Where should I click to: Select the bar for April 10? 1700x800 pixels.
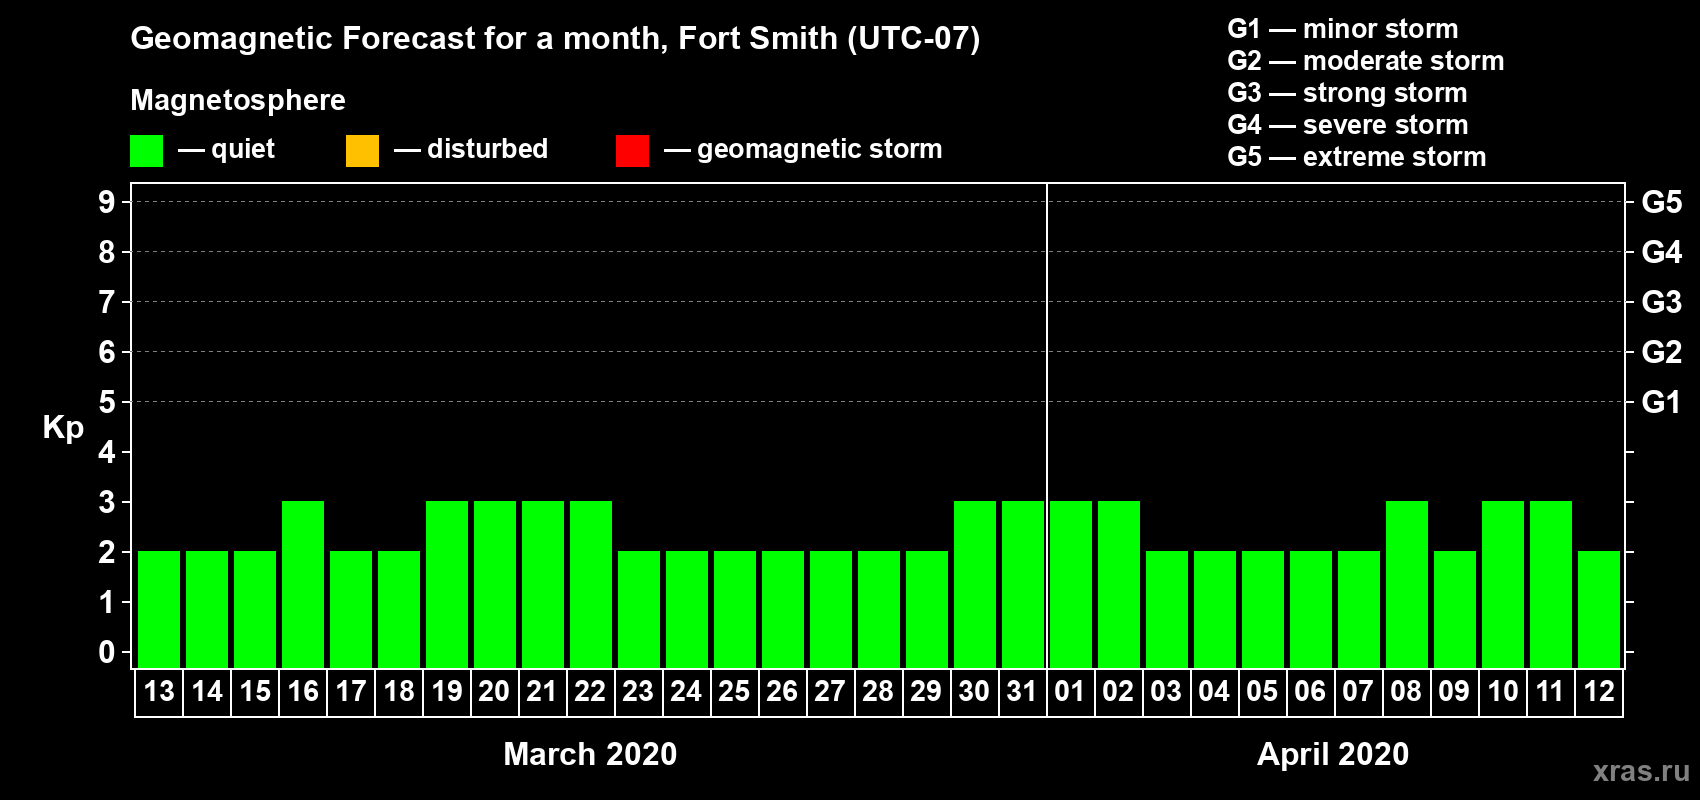coord(1503,585)
